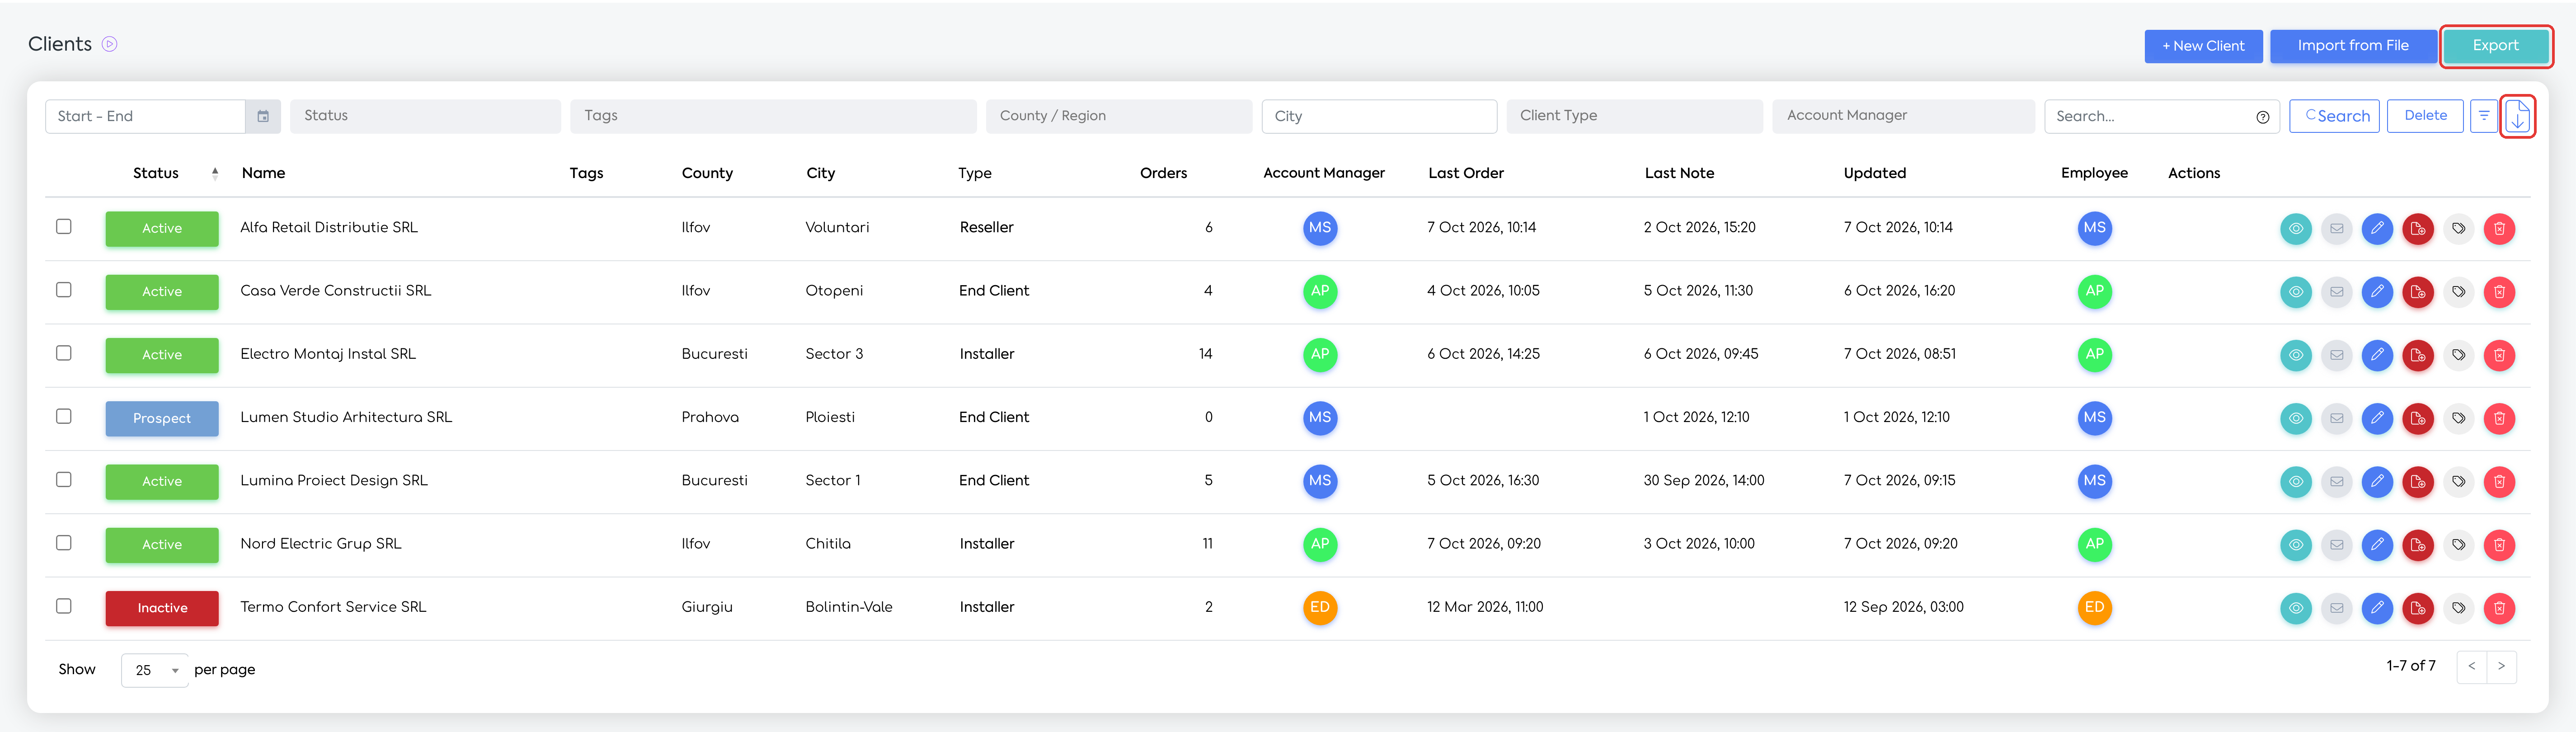Click the view eye icon for Alfa Retail Distributie
Viewport: 2576px width, 732px height.
(2296, 229)
